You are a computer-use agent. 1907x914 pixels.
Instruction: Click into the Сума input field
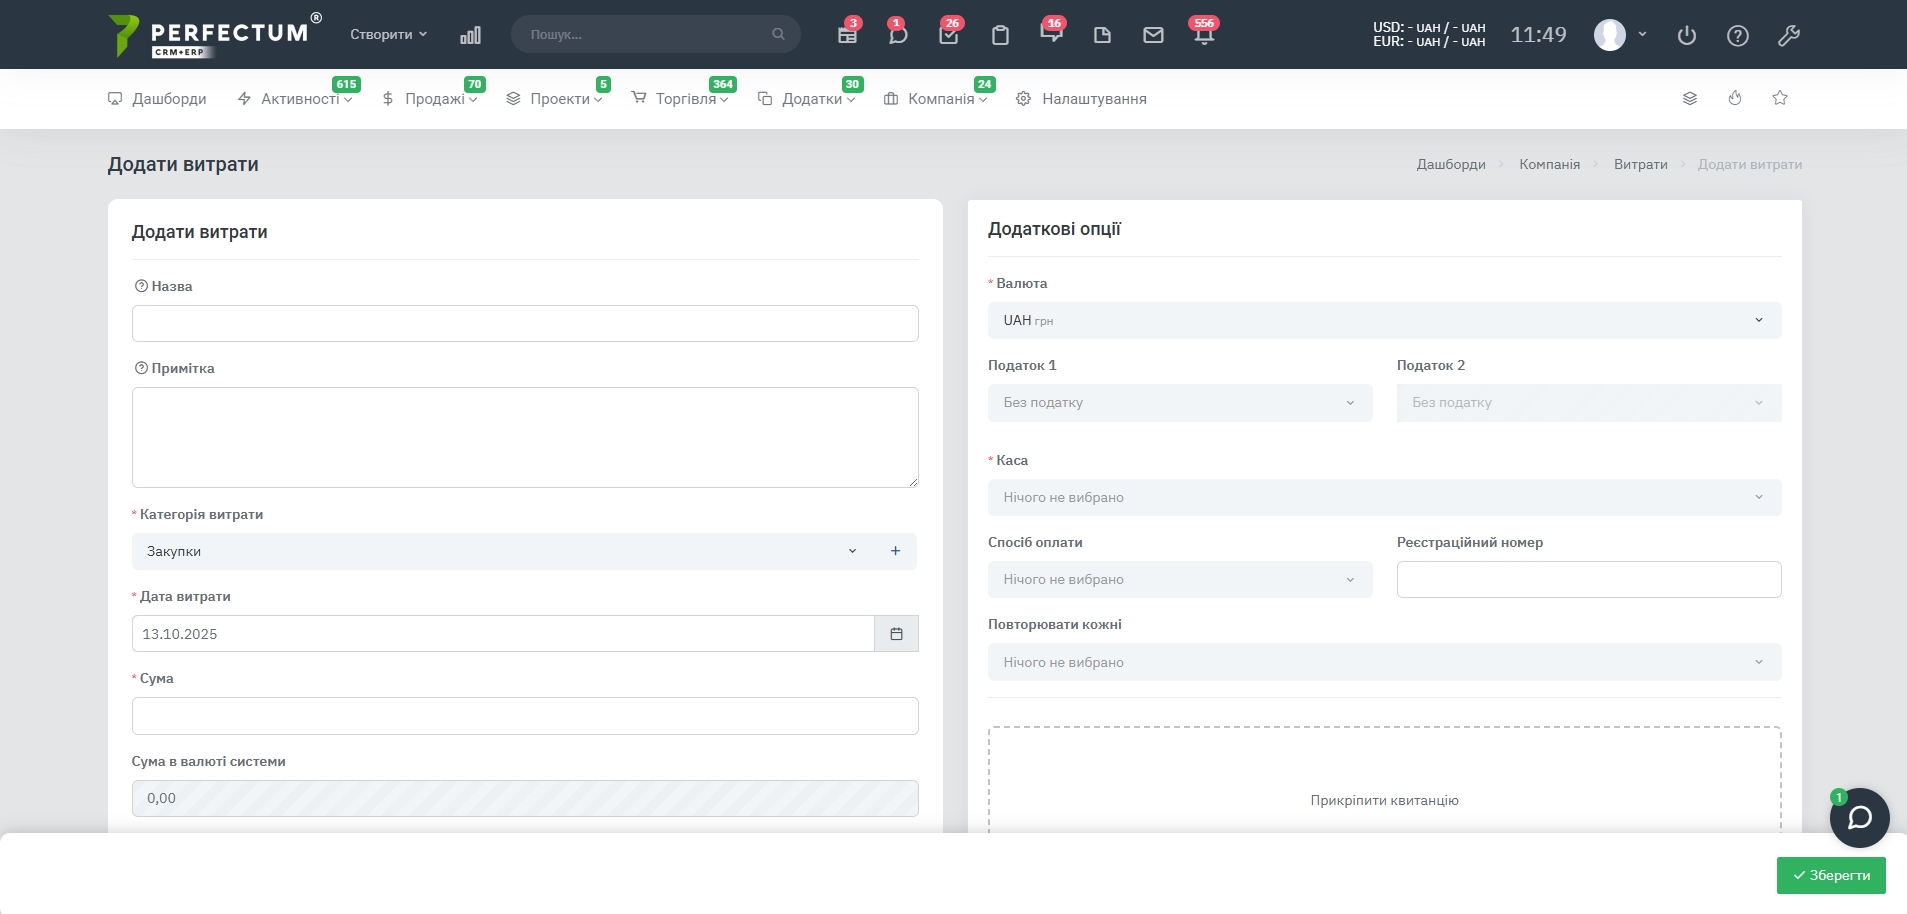coord(525,716)
